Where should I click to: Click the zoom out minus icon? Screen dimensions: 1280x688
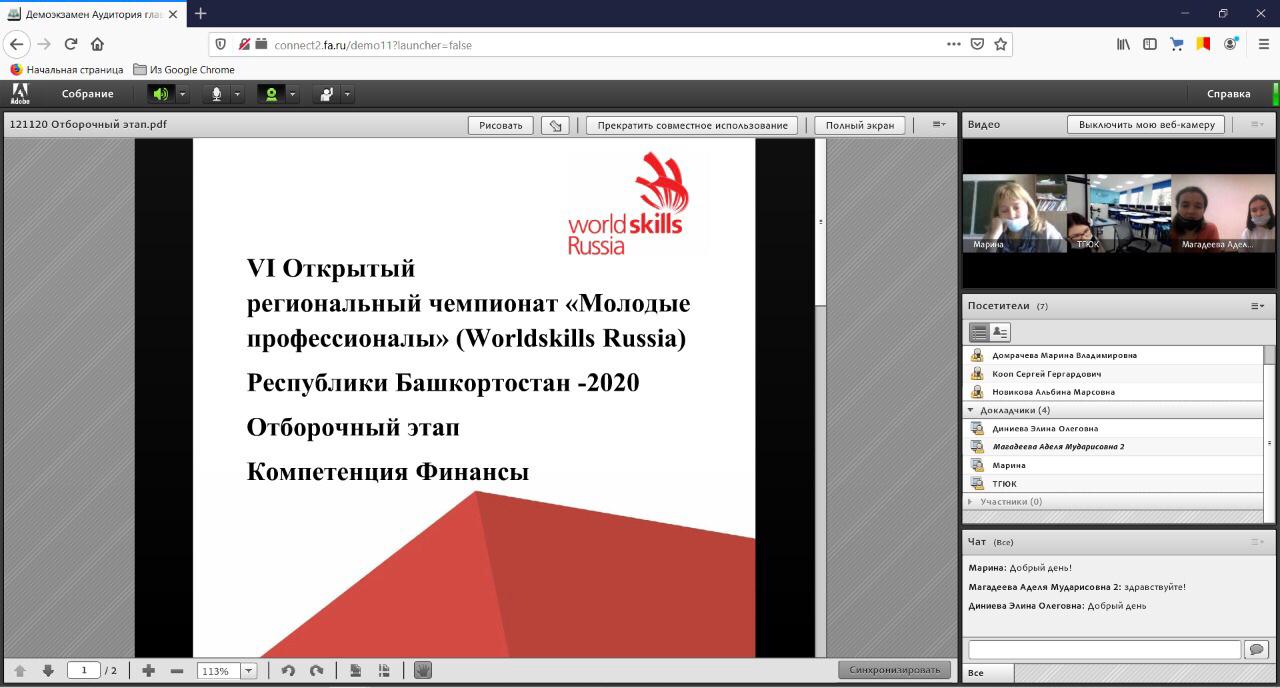coord(177,671)
